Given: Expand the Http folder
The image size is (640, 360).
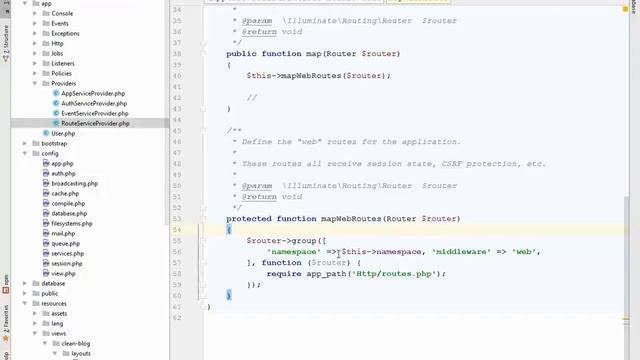Looking at the screenshot, I should pos(35,43).
